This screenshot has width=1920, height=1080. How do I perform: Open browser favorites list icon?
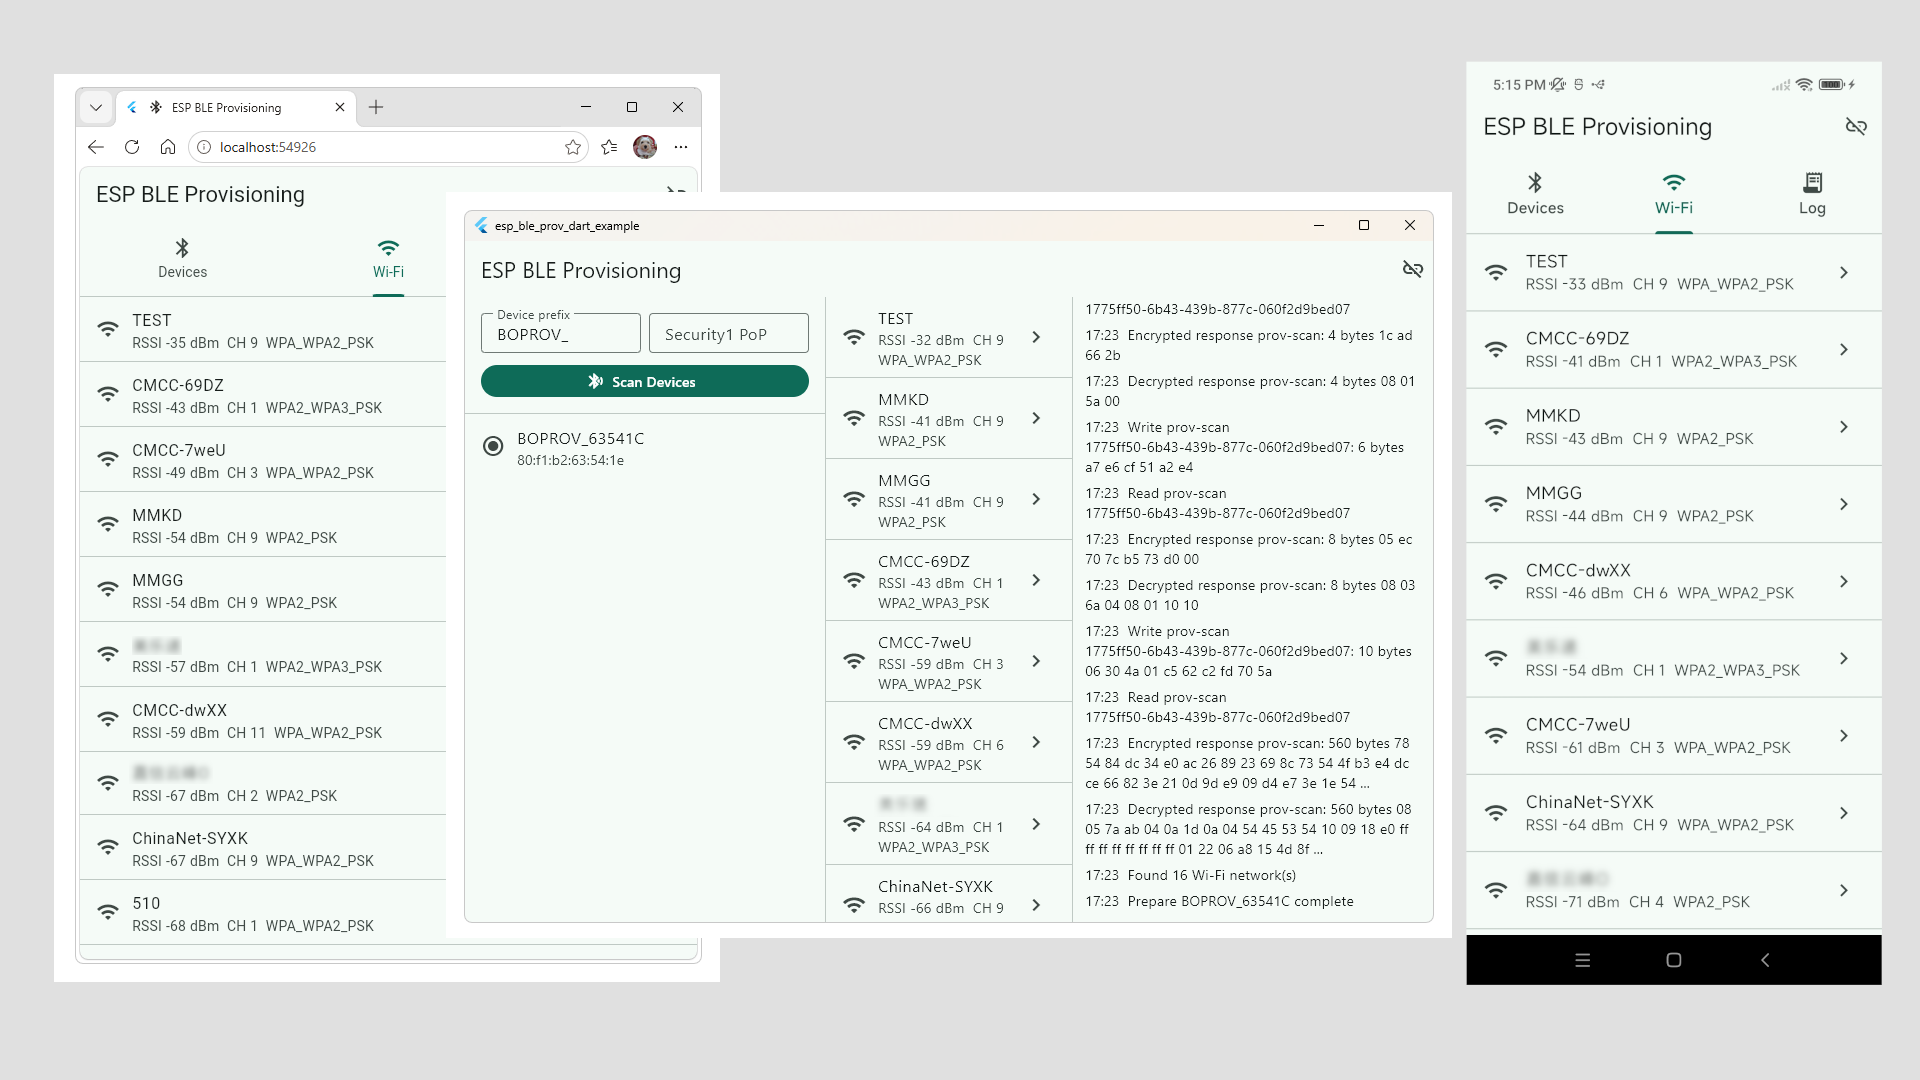[x=609, y=147]
